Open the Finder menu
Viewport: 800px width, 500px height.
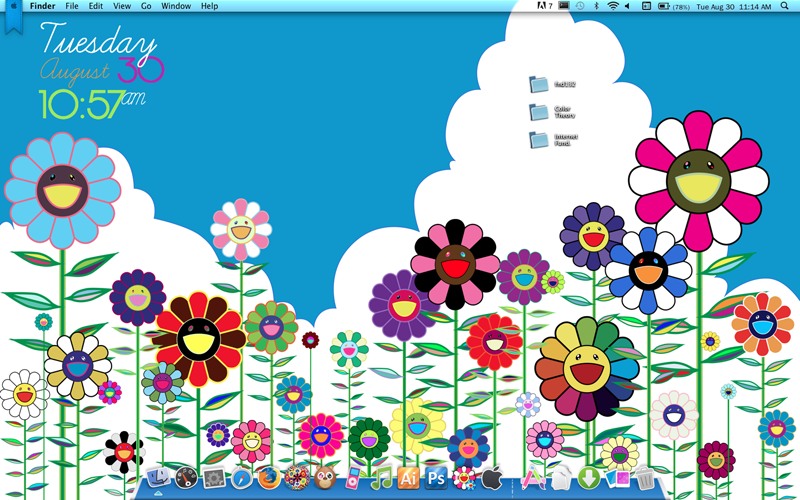coord(42,6)
